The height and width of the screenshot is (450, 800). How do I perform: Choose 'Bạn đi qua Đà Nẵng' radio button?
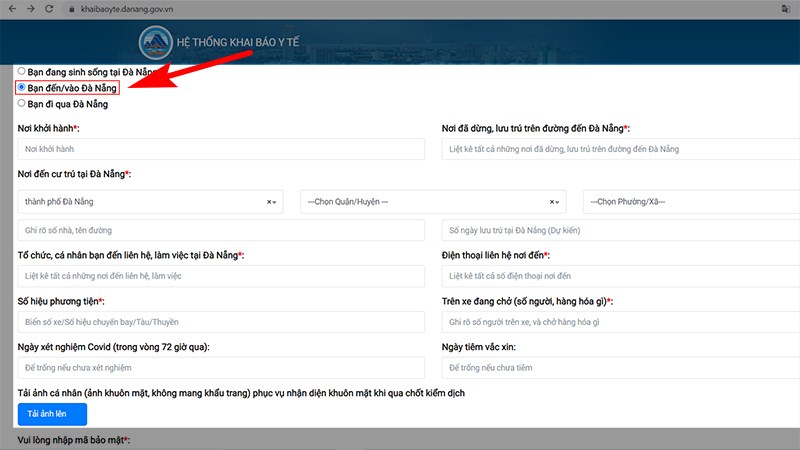[x=21, y=103]
